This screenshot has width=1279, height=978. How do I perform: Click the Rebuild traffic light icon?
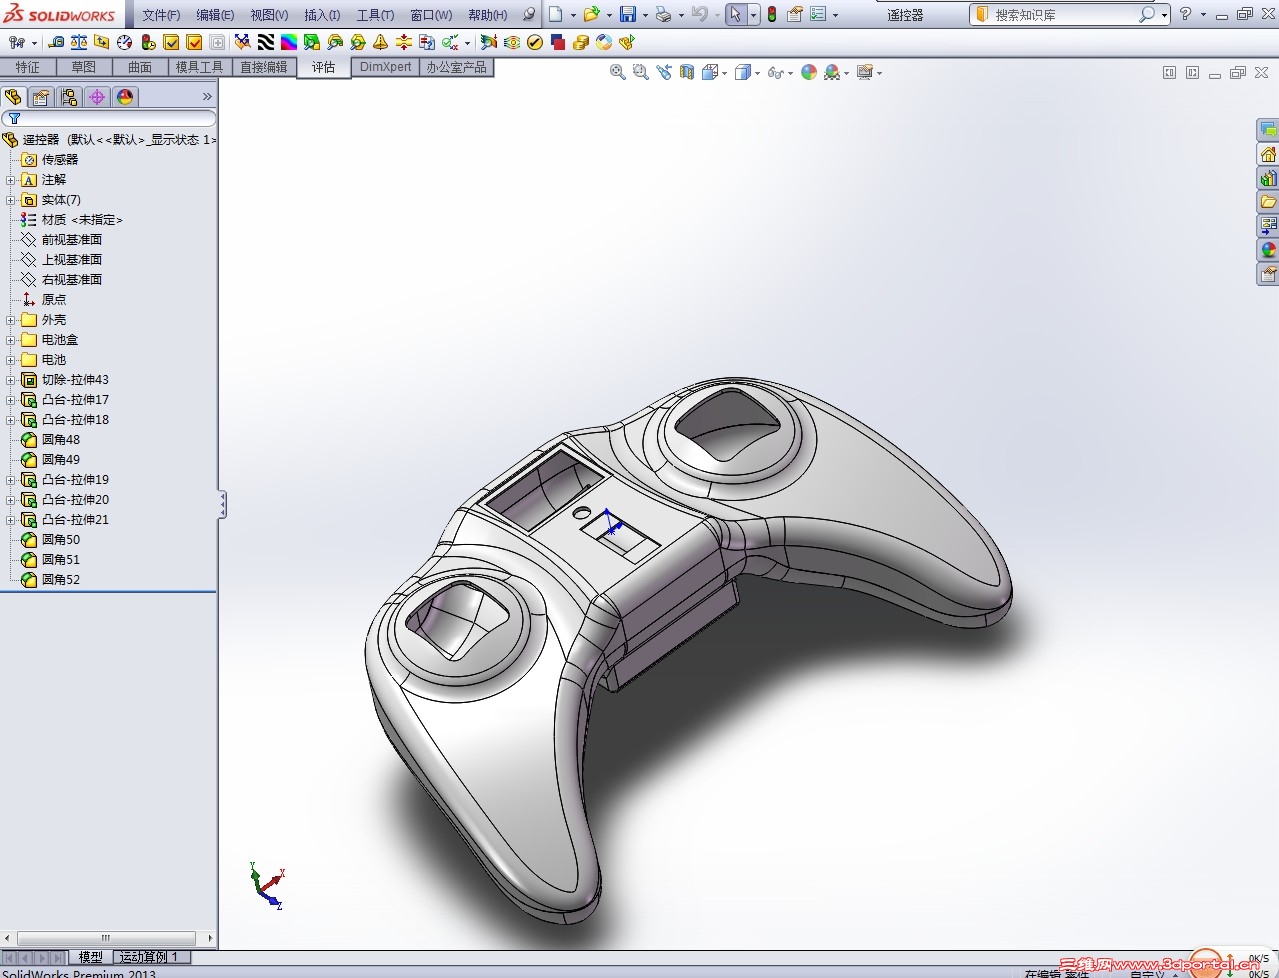coord(772,14)
